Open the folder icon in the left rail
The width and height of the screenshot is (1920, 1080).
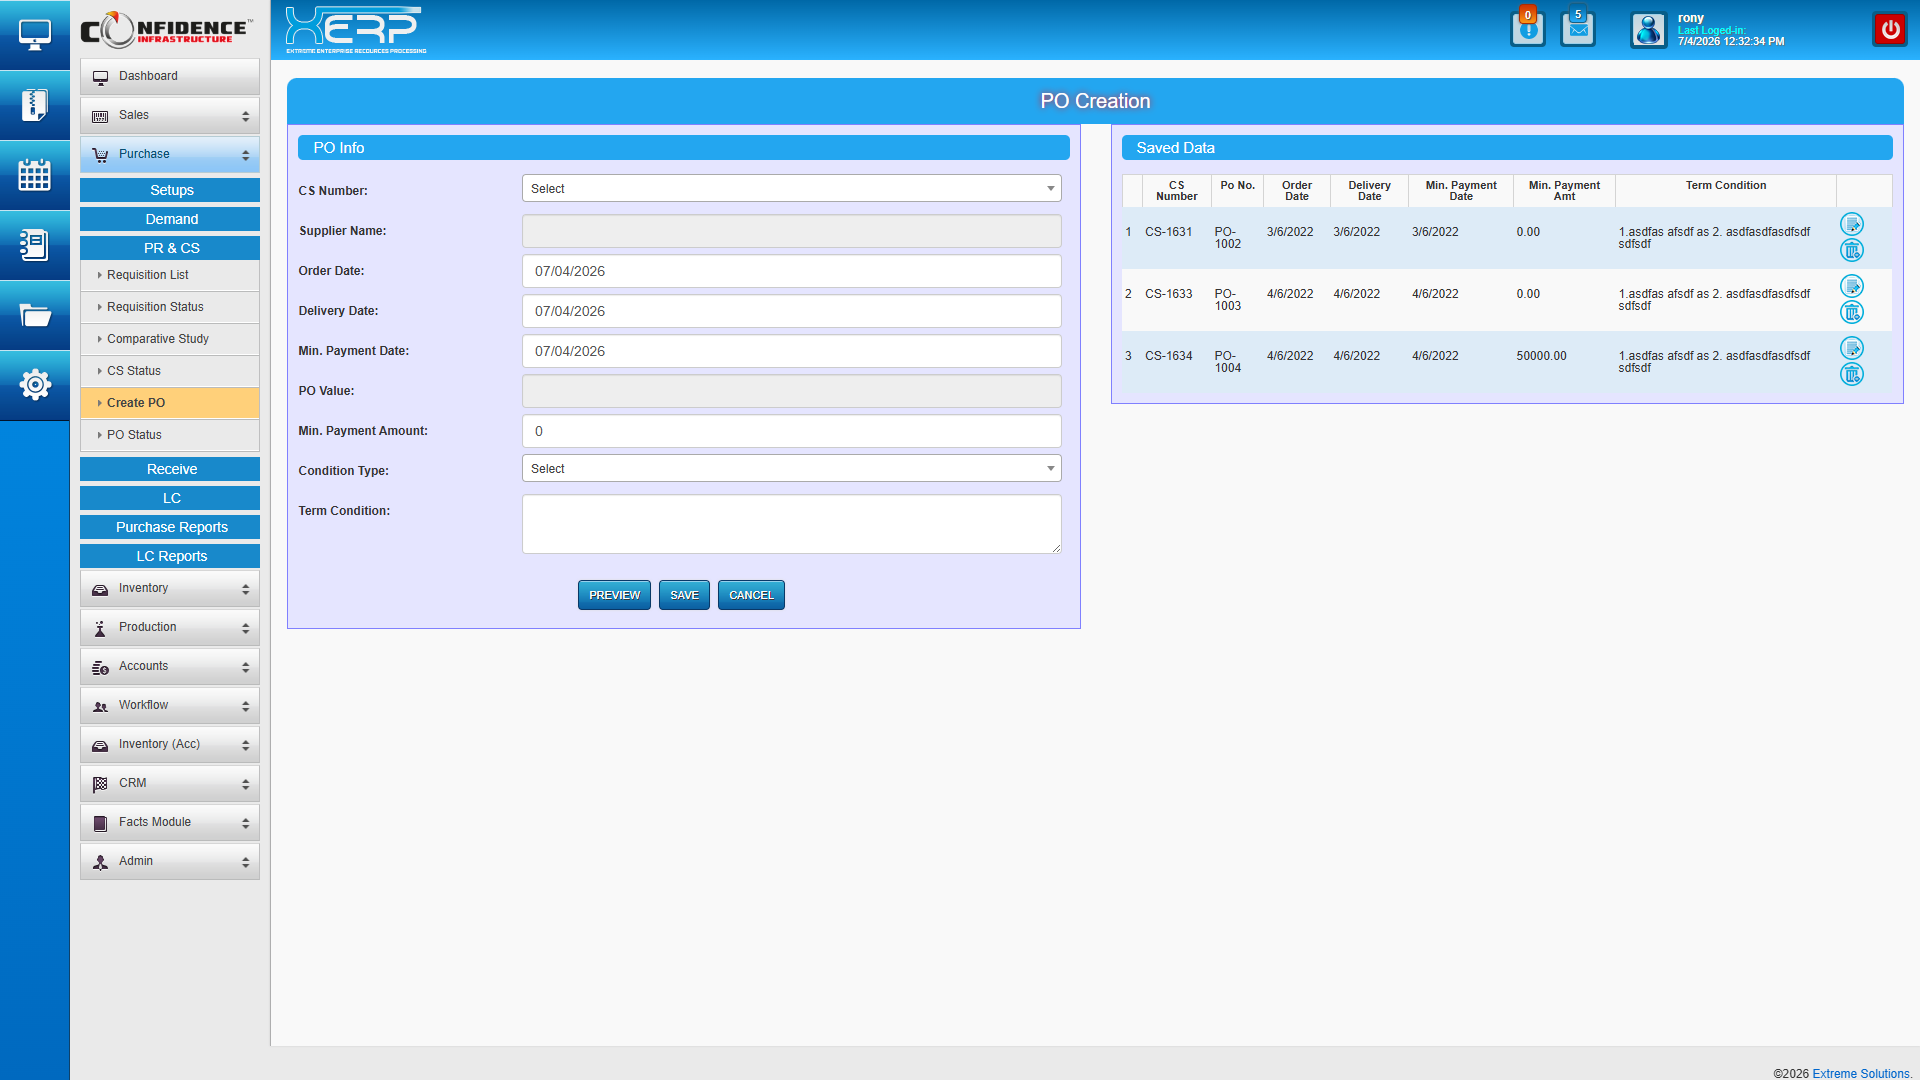(35, 315)
